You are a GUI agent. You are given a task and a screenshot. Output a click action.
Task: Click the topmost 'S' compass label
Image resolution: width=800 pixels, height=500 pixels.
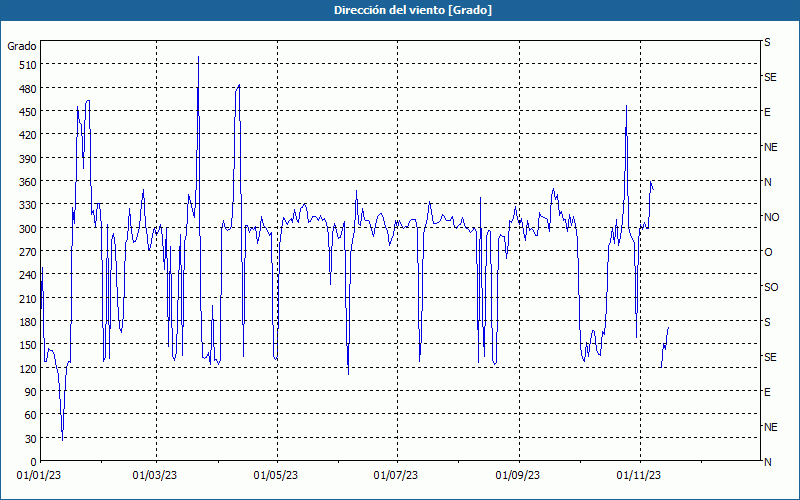767,42
